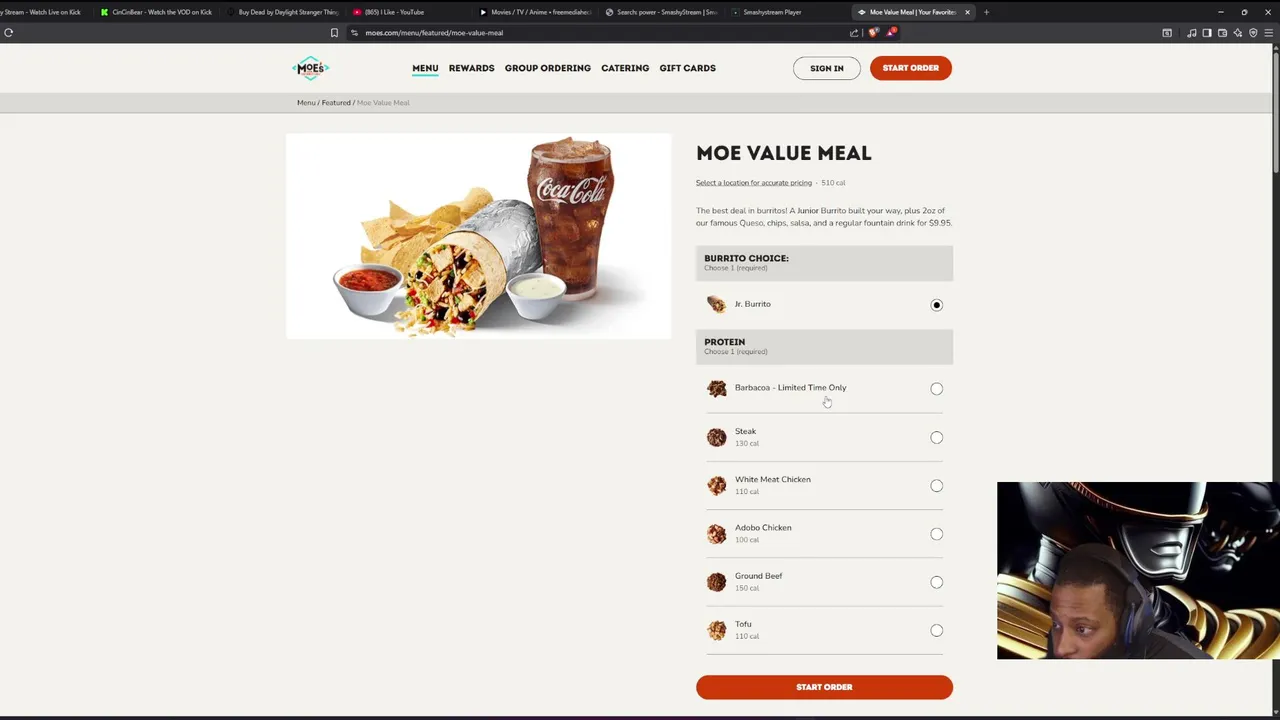The width and height of the screenshot is (1280, 720).
Task: Click Select a location for accurate pricing
Action: (x=753, y=183)
